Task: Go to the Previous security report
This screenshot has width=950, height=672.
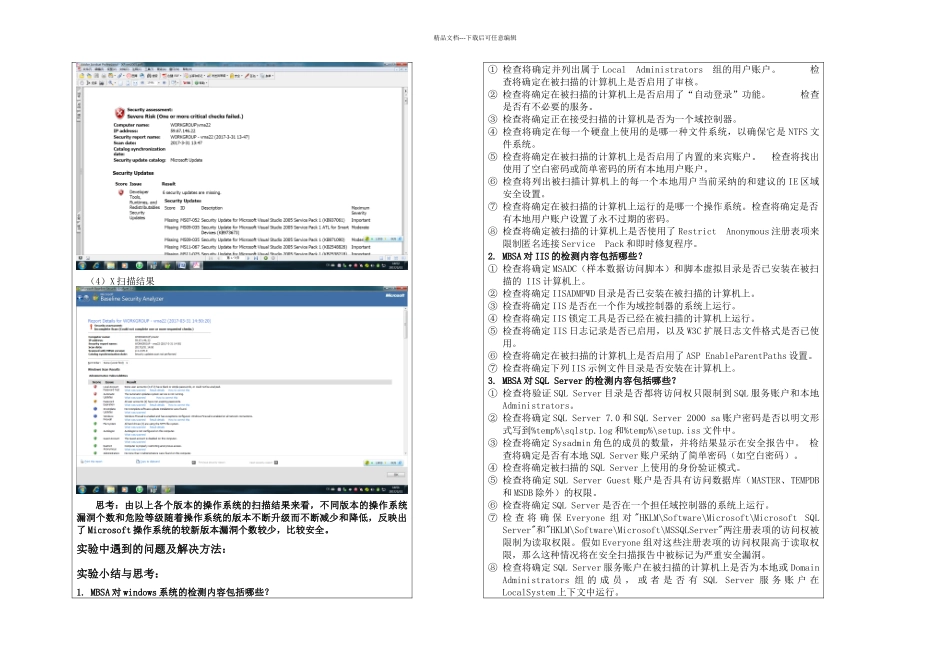Action: (208, 462)
